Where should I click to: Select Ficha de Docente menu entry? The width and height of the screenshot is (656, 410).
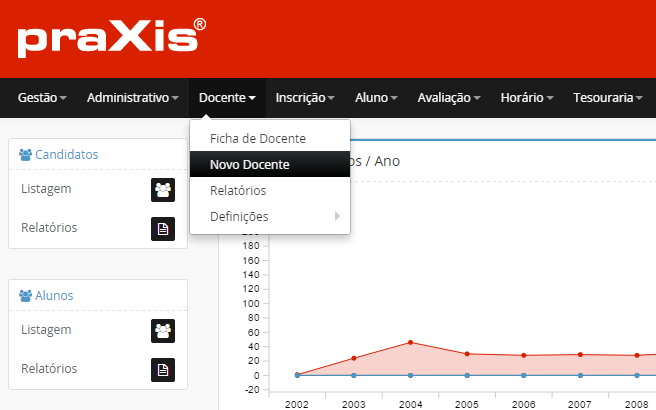[x=257, y=138]
